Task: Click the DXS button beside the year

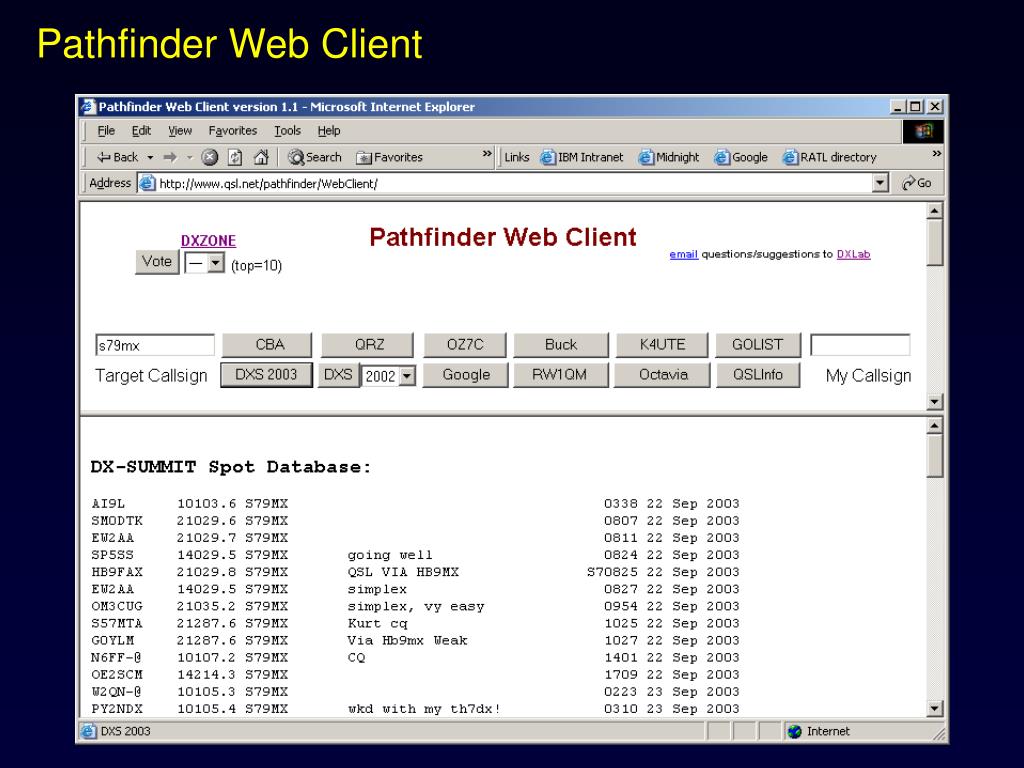Action: click(338, 375)
